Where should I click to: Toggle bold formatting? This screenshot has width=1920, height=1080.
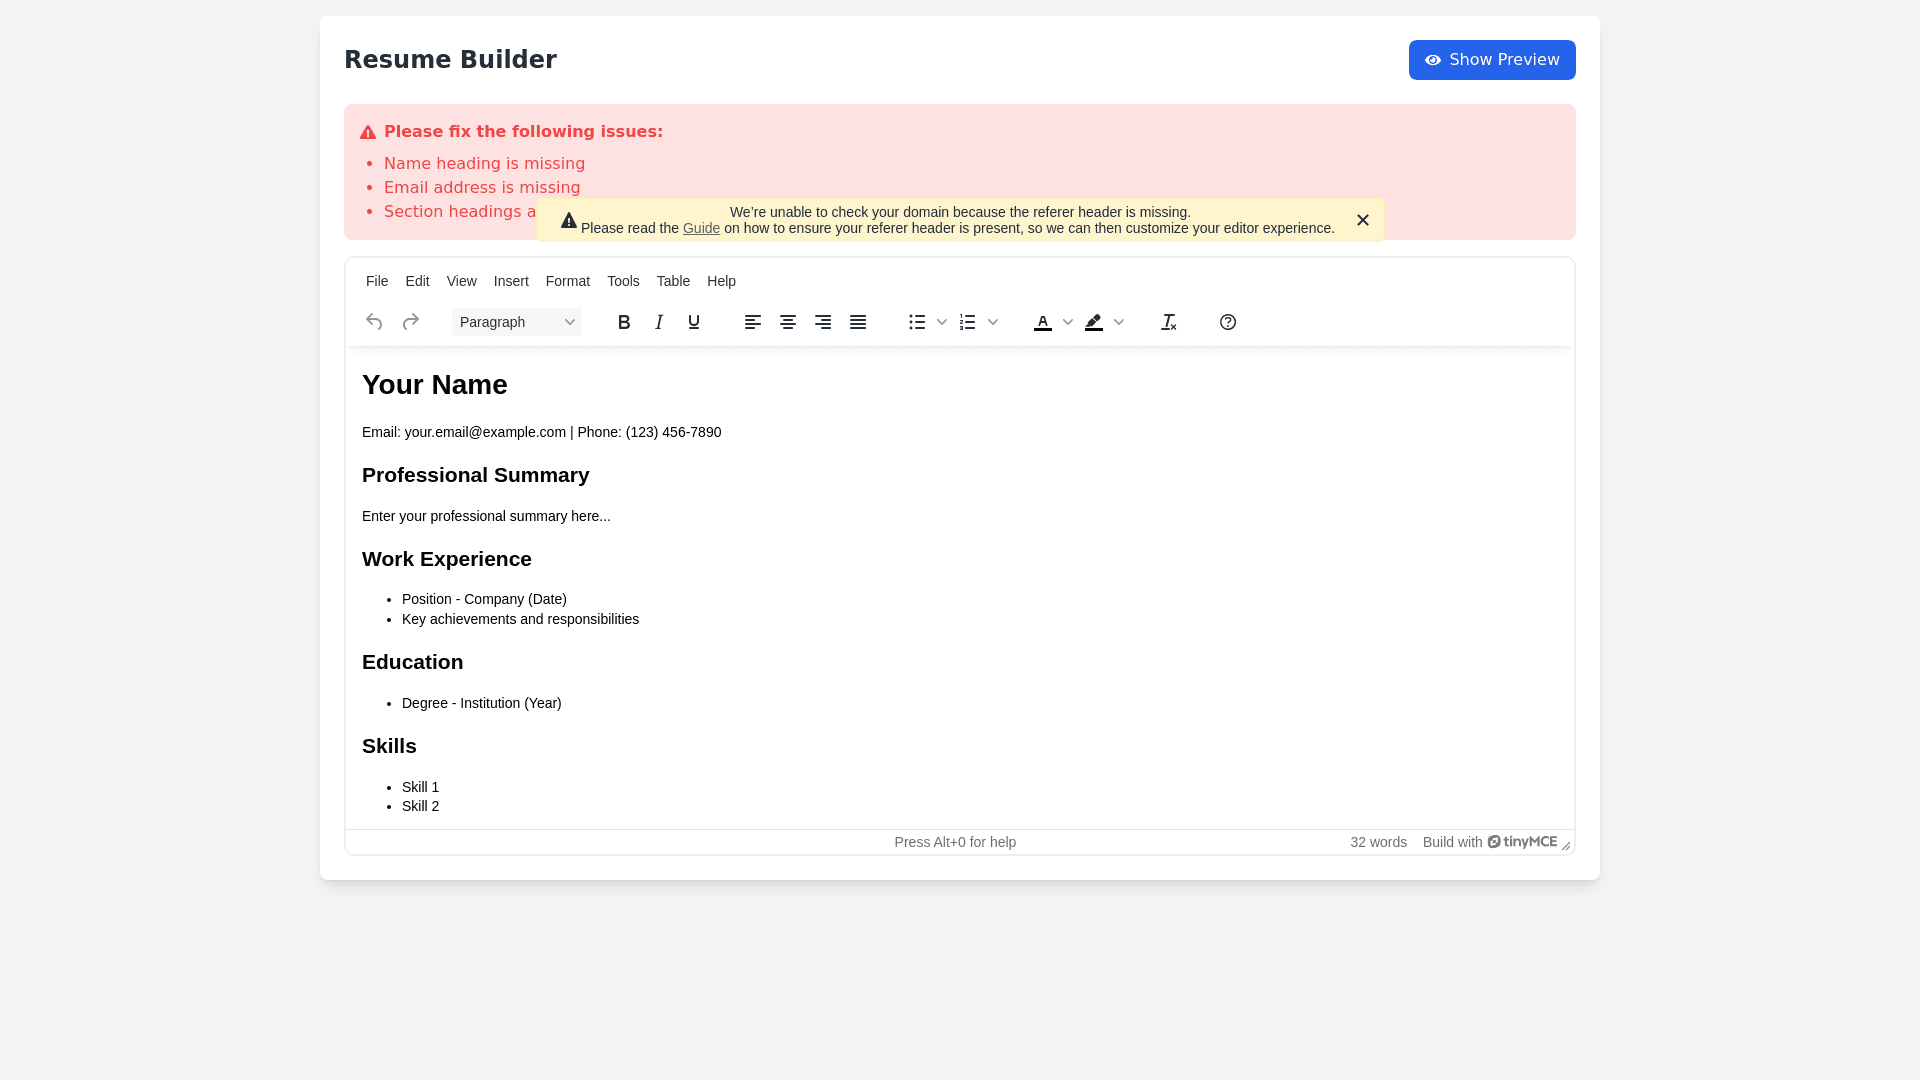click(624, 322)
